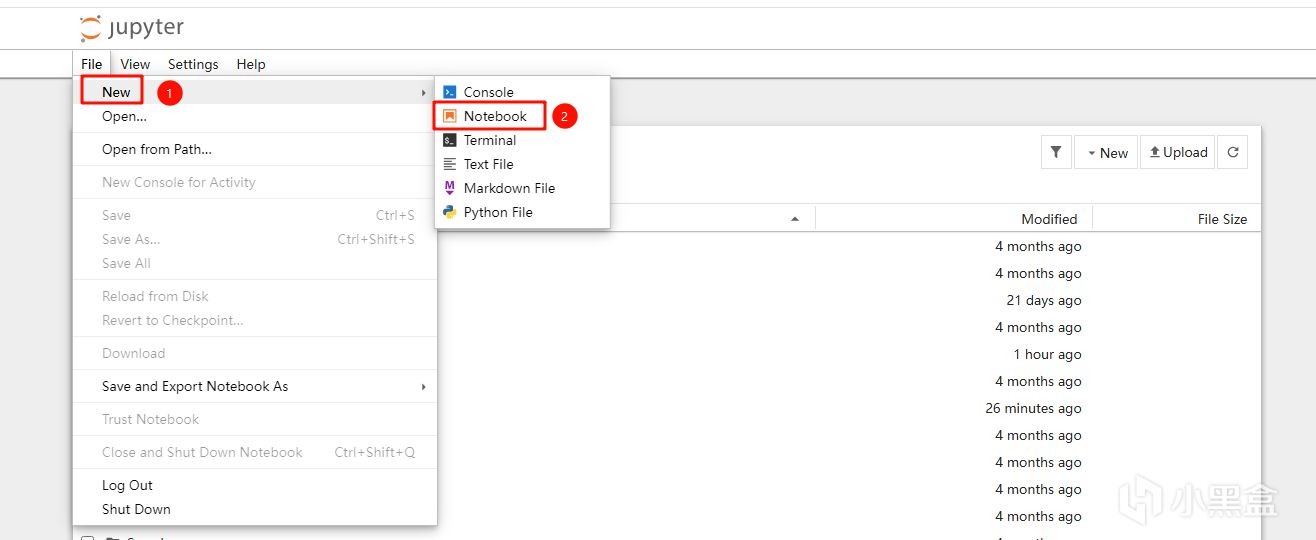Click the Upload button
The width and height of the screenshot is (1316, 540).
point(1178,152)
